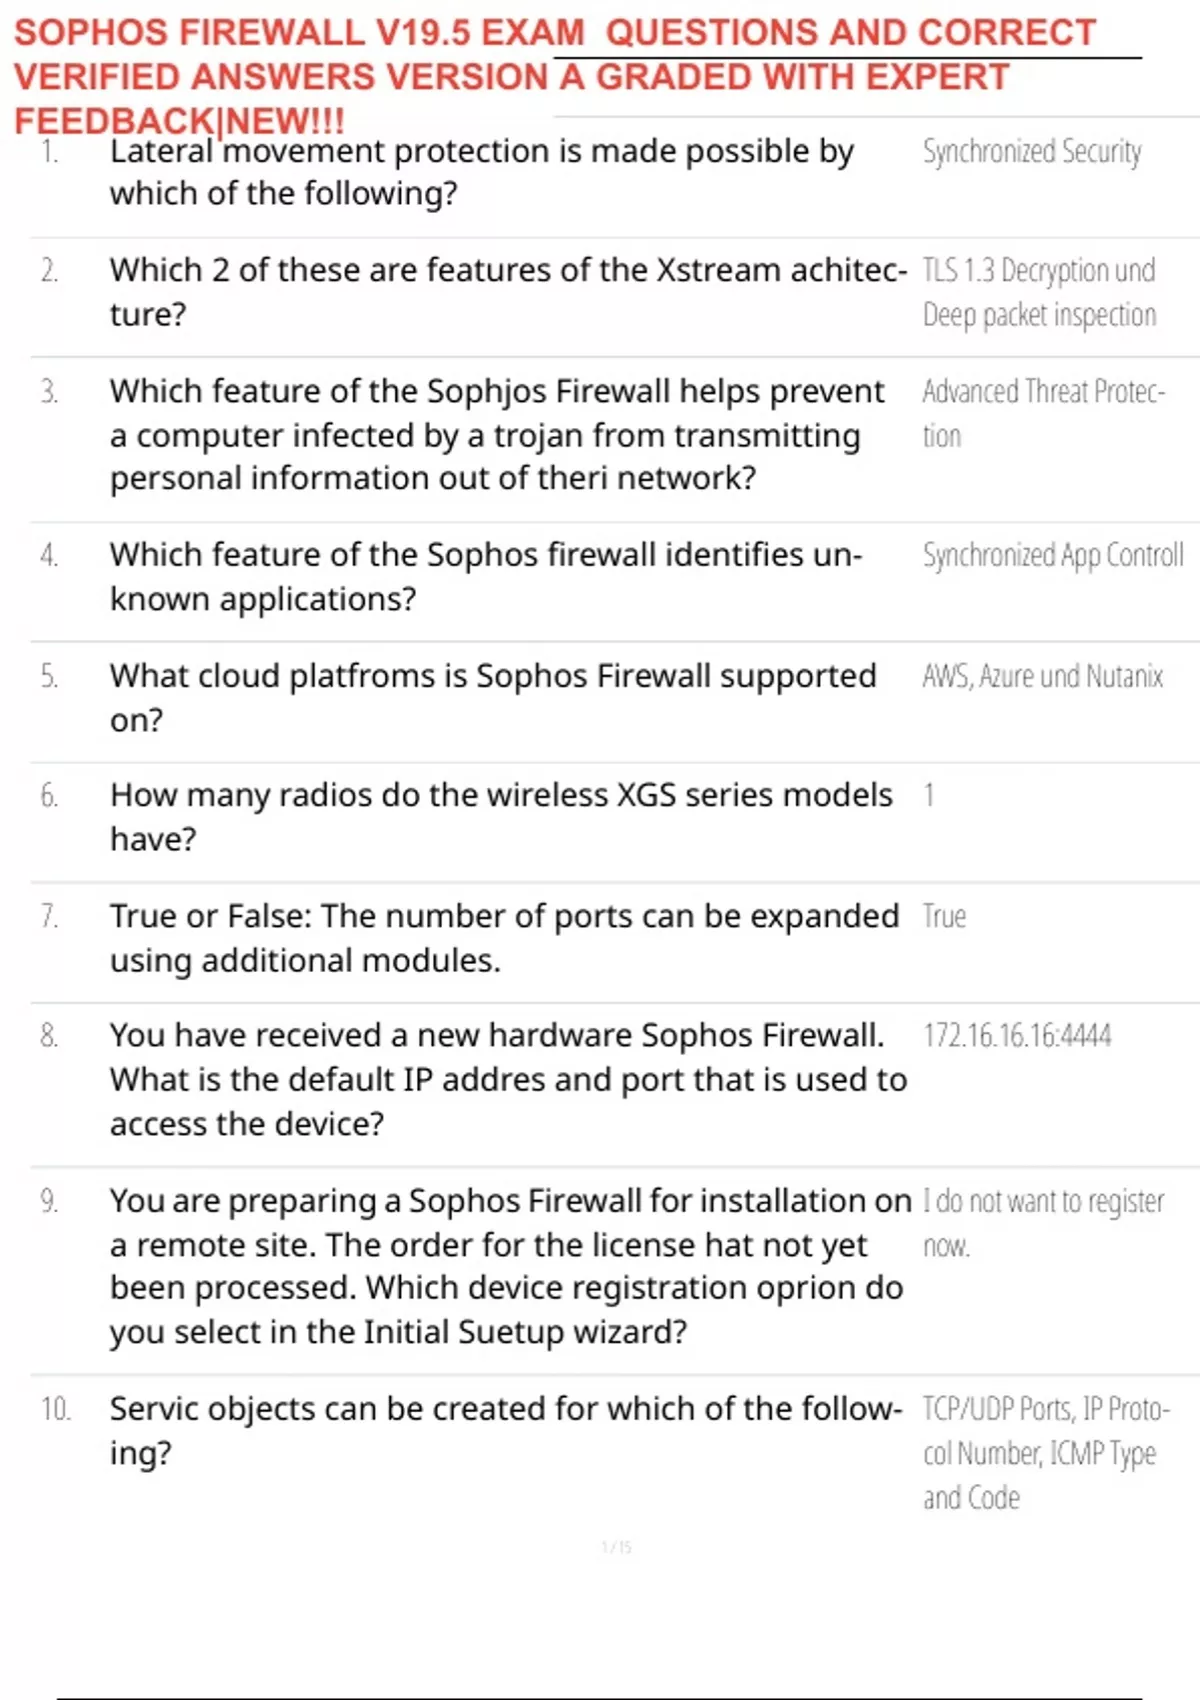
Task: Select the 'Synchronized App Controll' answer
Action: 1052,555
